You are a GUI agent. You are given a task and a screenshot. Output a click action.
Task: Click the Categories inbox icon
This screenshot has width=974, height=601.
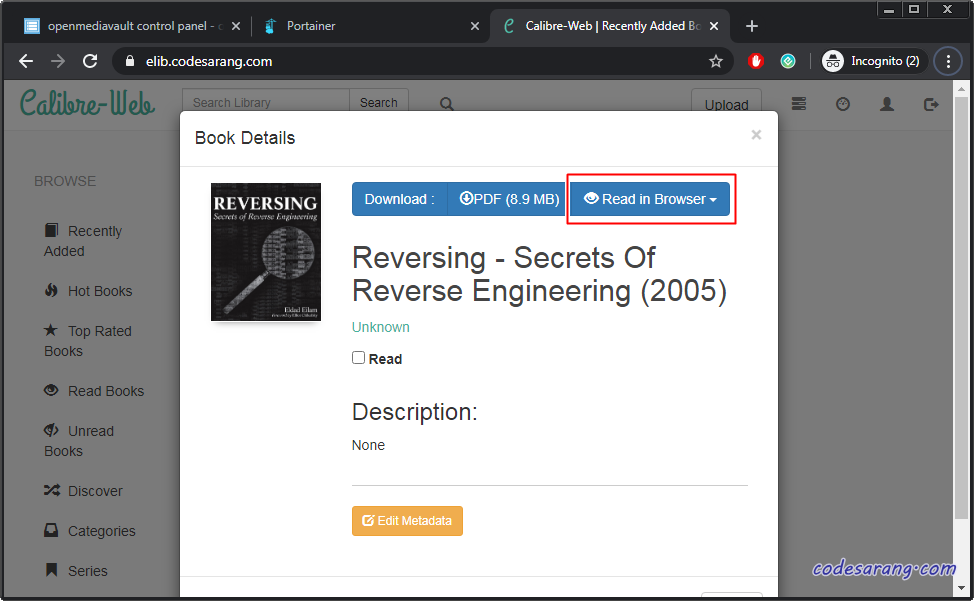coord(52,530)
